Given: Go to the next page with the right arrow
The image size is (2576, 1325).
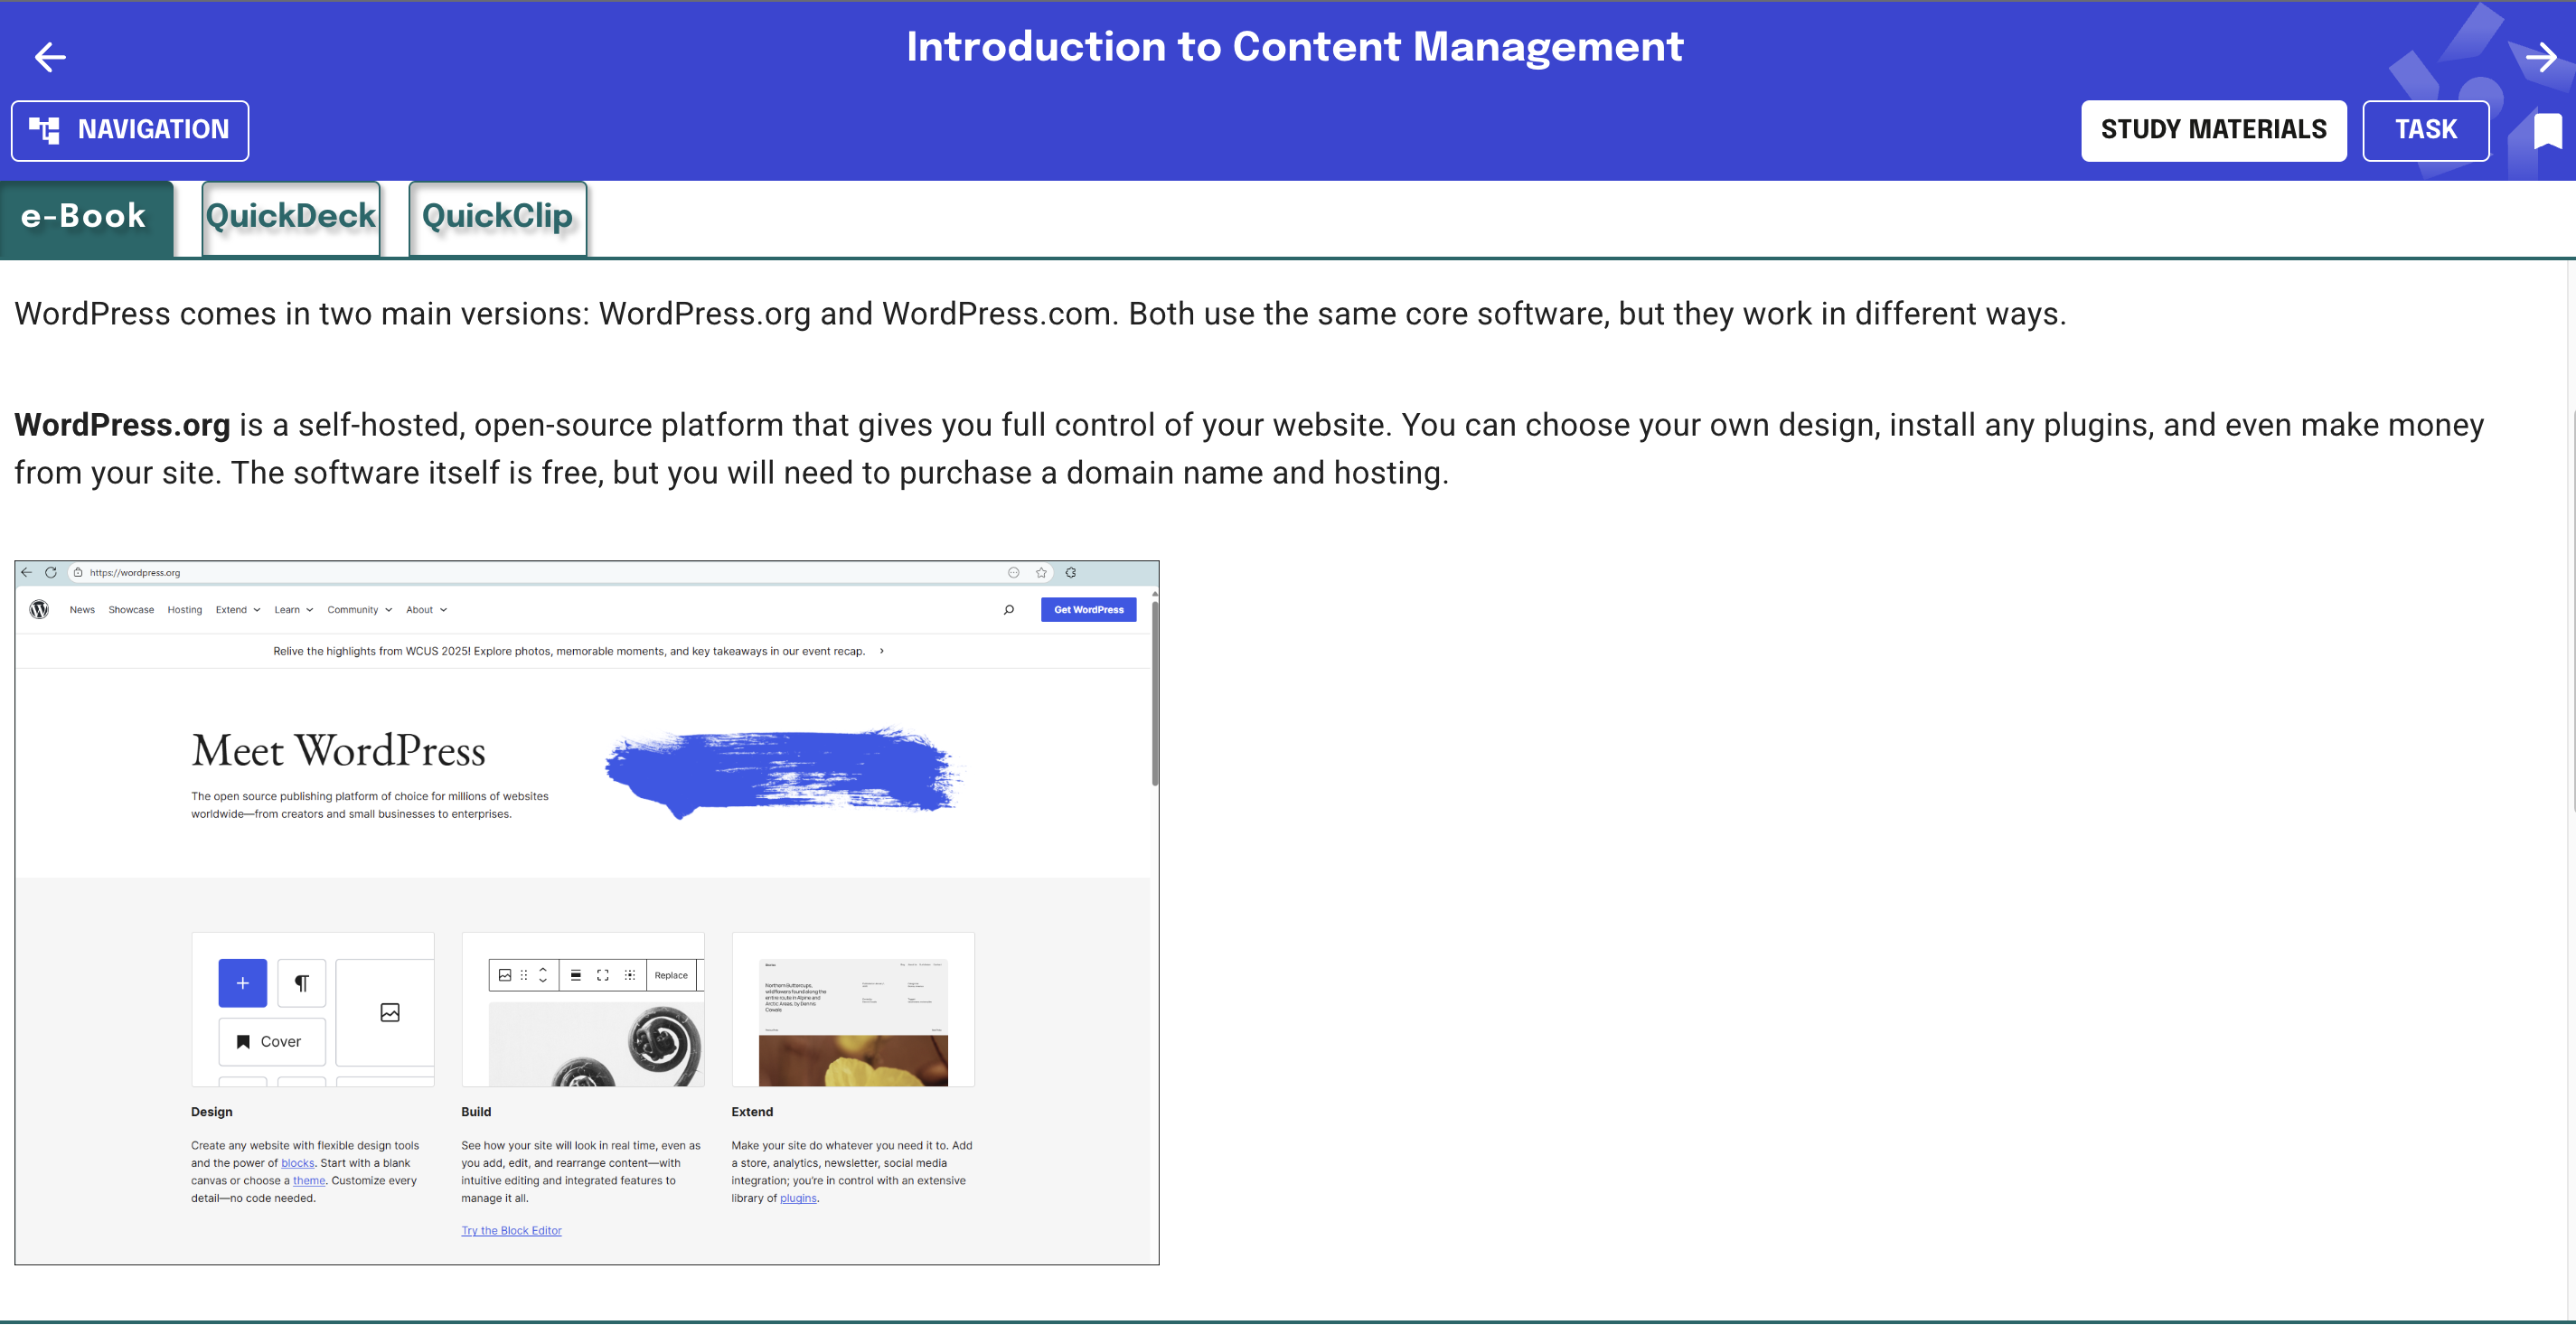Looking at the screenshot, I should pyautogui.click(x=2540, y=57).
